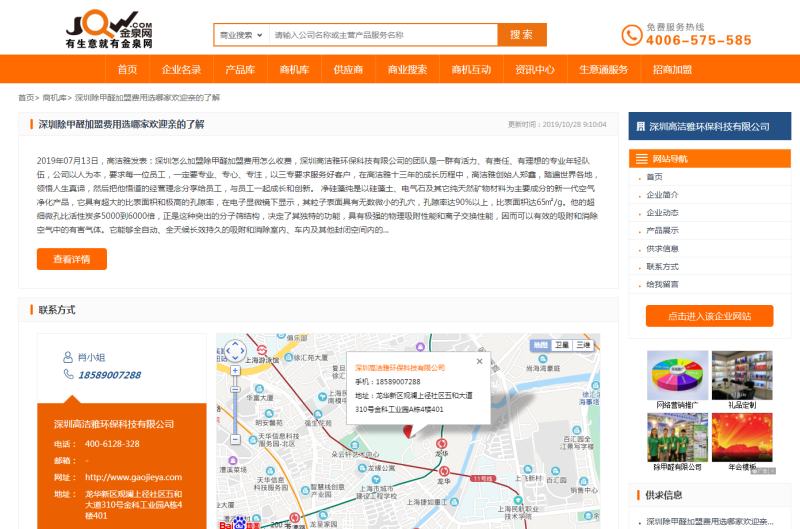Switch map to 地图 view
The width and height of the screenshot is (800, 529).
541,345
